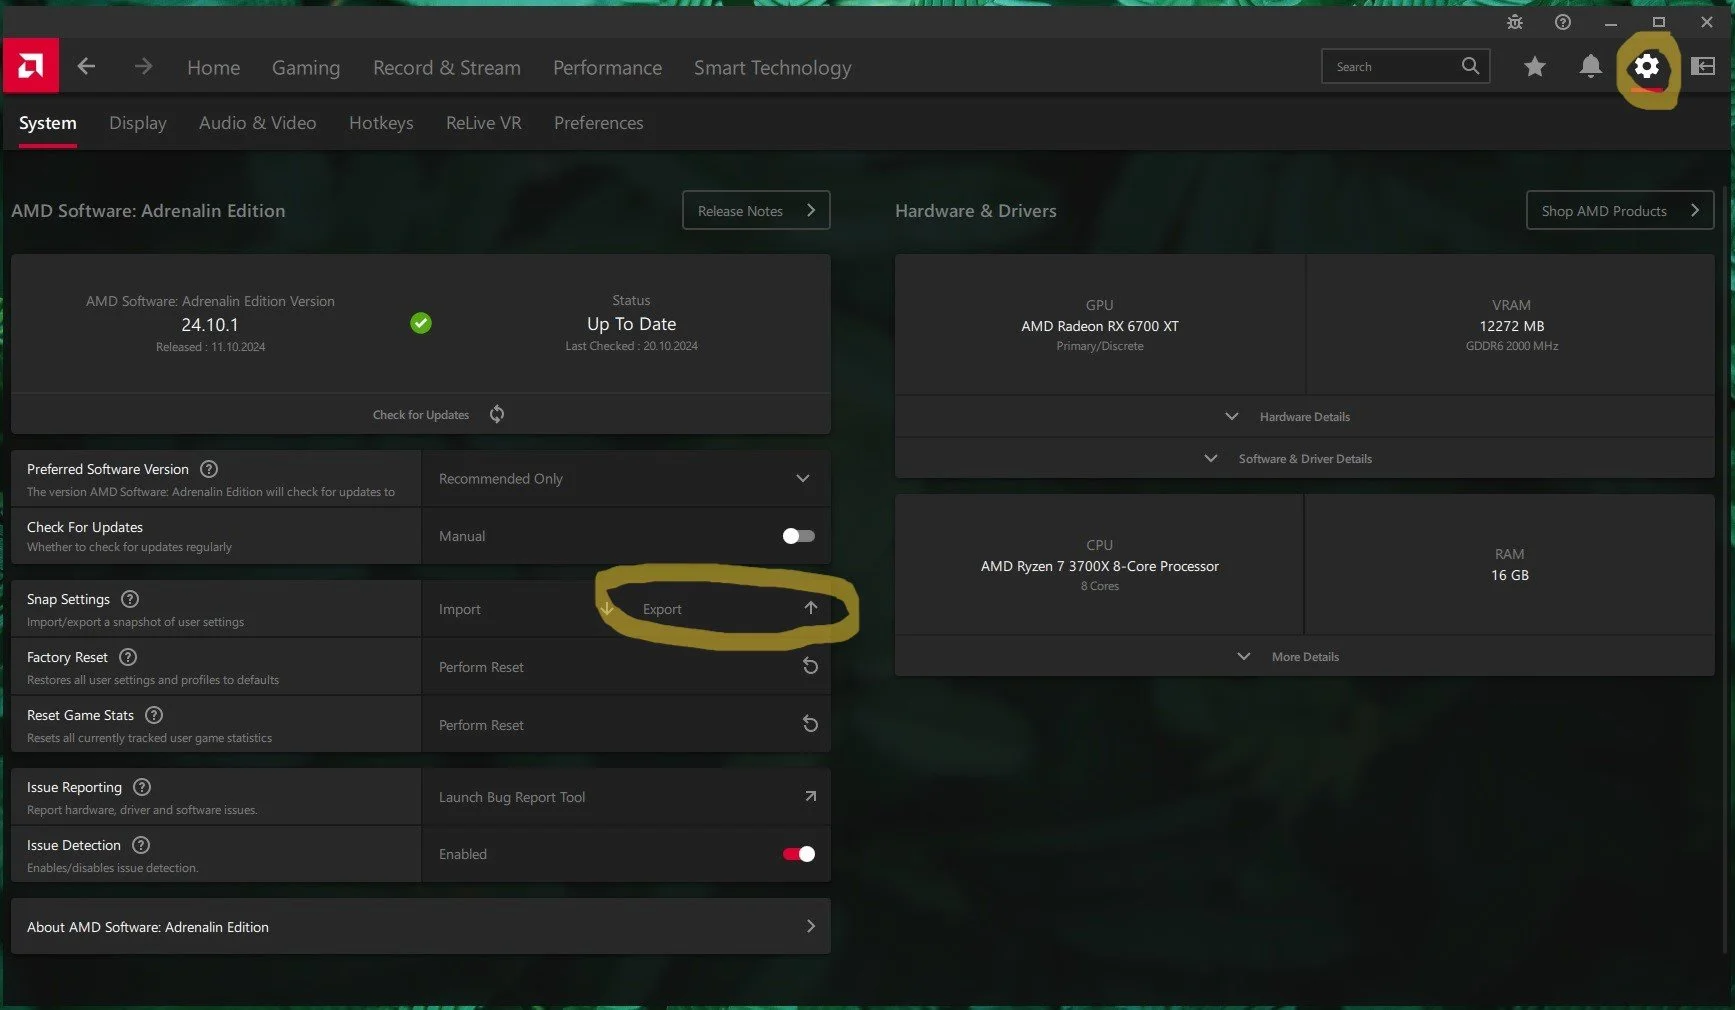Click Snap Settings help icon
Viewport: 1735px width, 1010px height.
[x=130, y=599]
